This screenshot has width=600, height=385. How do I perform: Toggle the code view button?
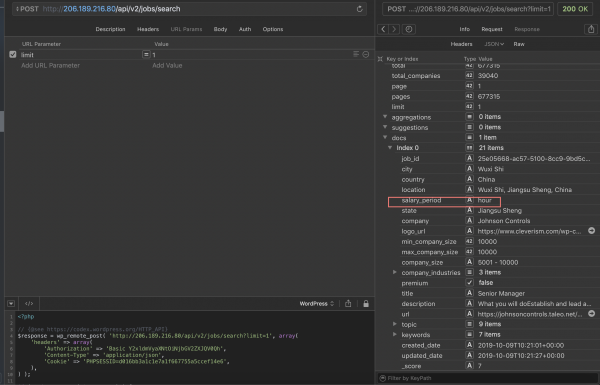(x=29, y=303)
